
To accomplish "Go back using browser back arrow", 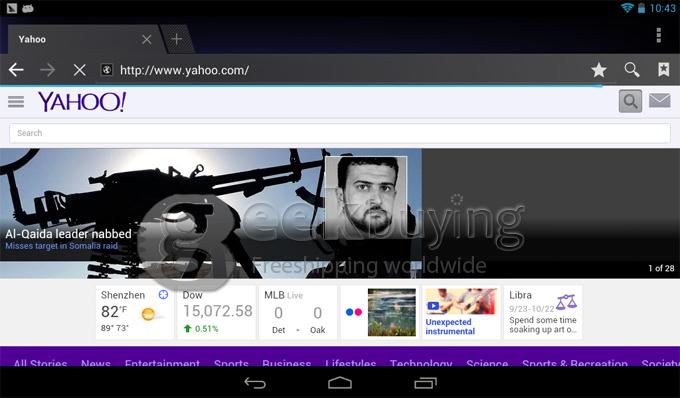I will coord(16,69).
